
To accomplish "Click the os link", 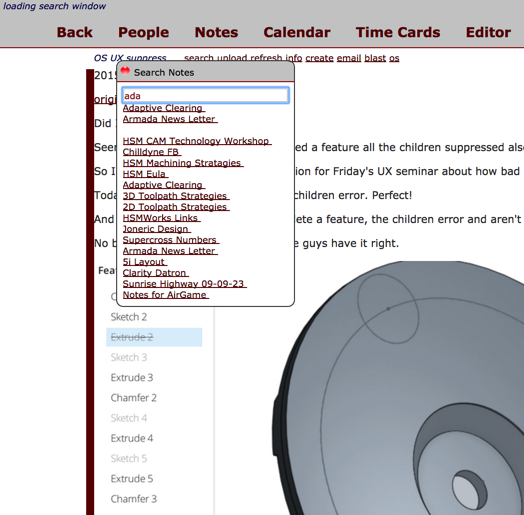I will pos(394,58).
